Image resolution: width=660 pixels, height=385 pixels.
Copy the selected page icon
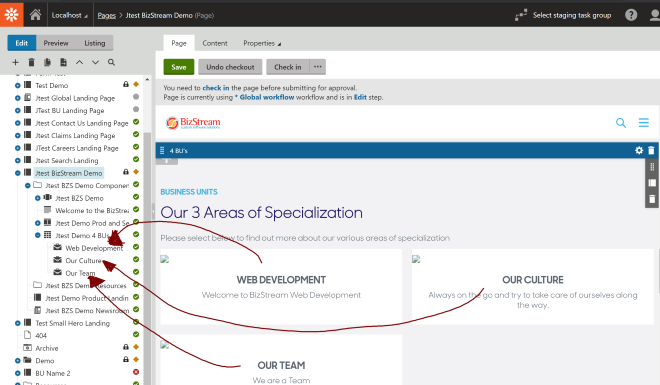coord(47,62)
